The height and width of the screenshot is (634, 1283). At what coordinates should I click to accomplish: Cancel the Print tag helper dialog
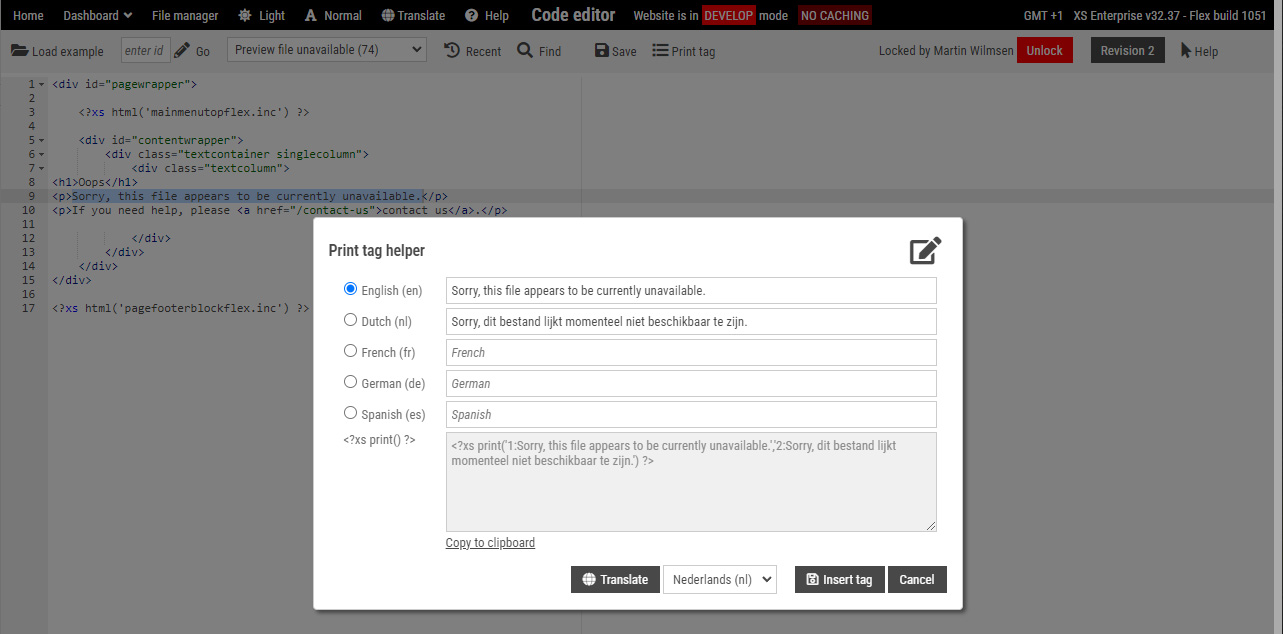[917, 580]
